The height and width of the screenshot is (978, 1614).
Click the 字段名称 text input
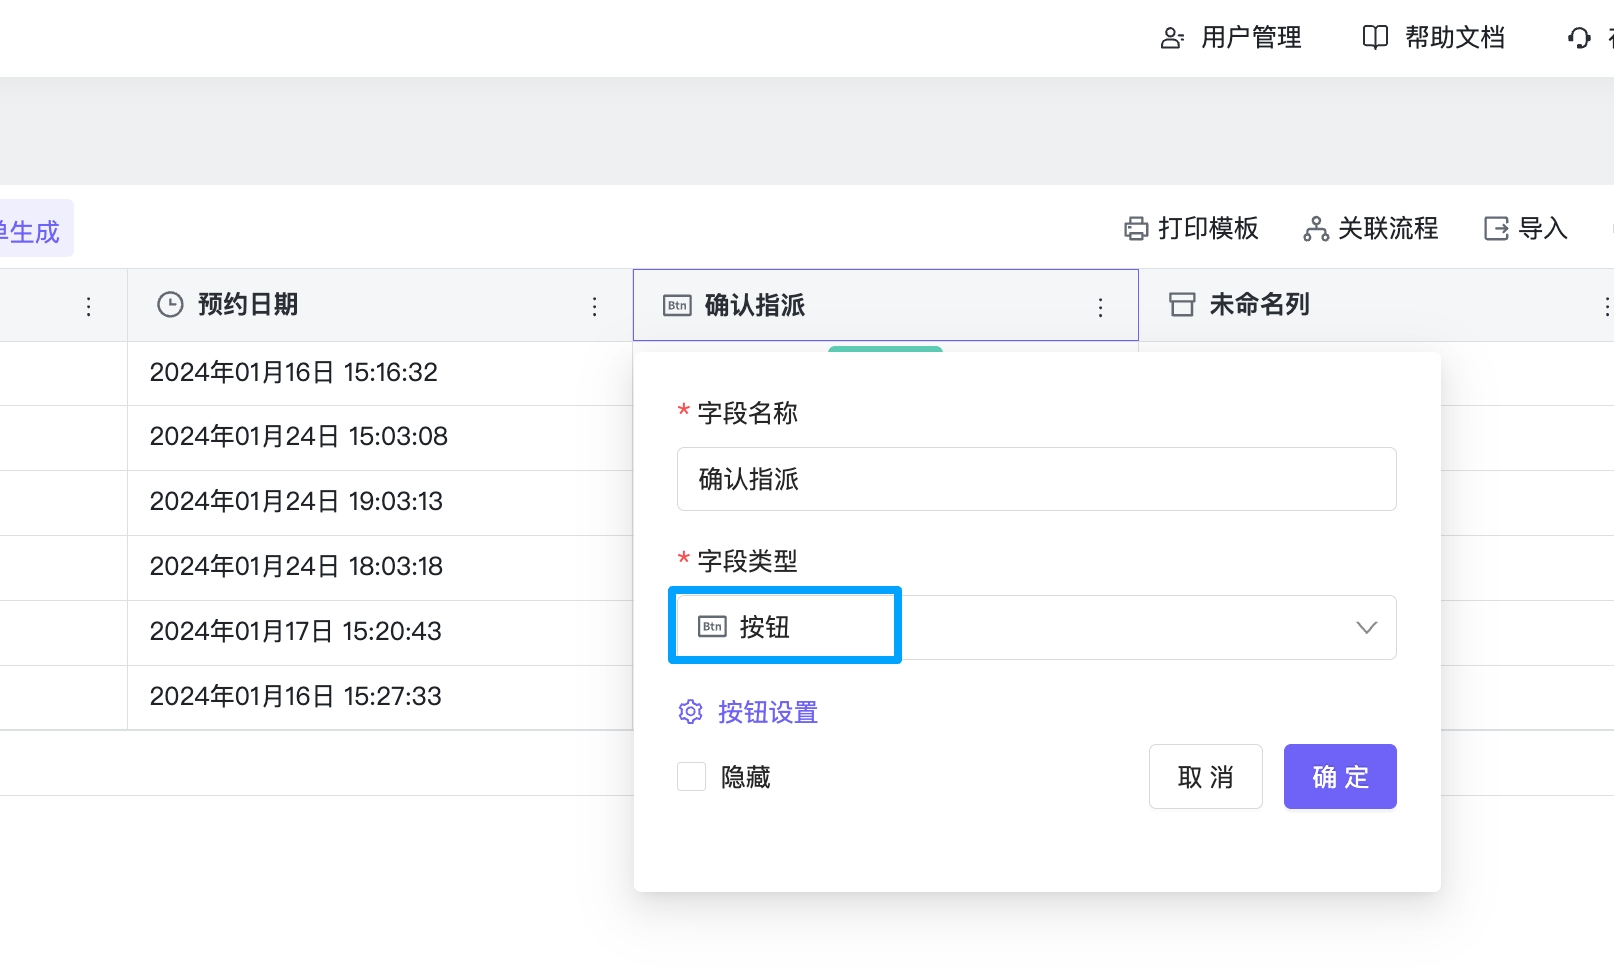[x=1036, y=479]
